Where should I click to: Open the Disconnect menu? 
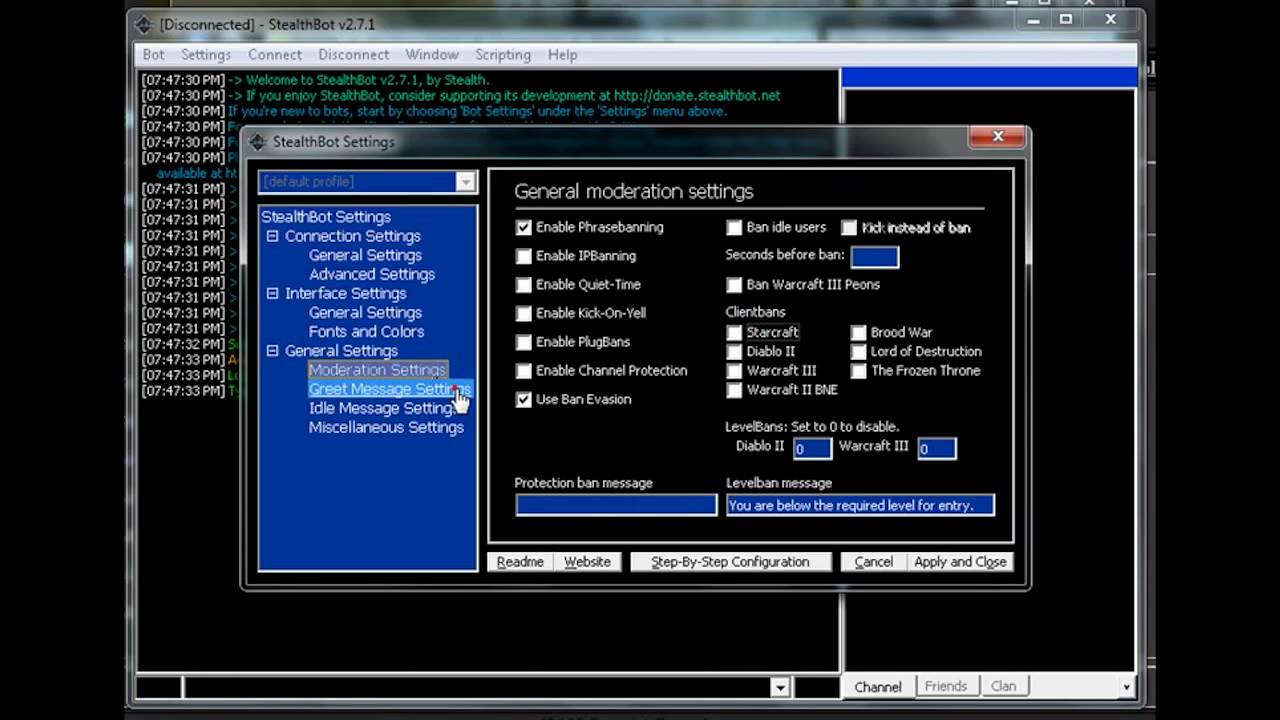354,55
